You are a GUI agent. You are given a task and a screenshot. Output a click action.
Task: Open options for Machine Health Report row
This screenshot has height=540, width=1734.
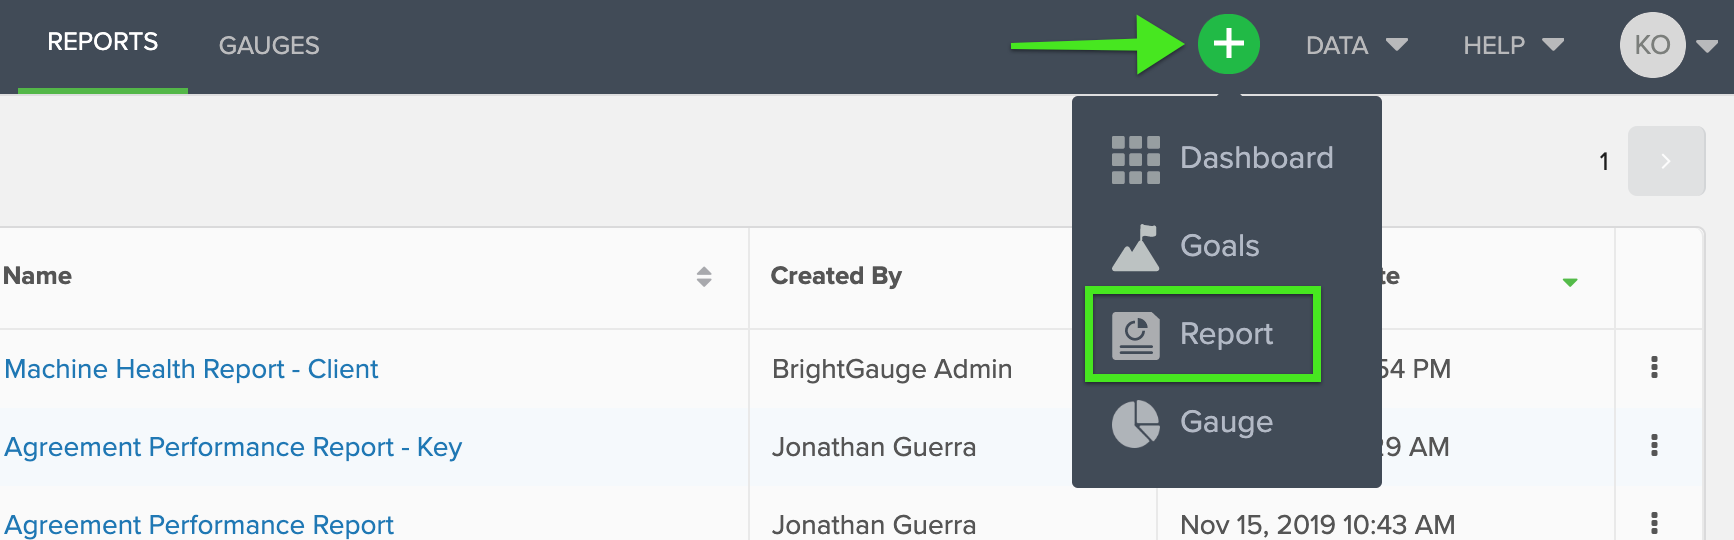point(1654,367)
